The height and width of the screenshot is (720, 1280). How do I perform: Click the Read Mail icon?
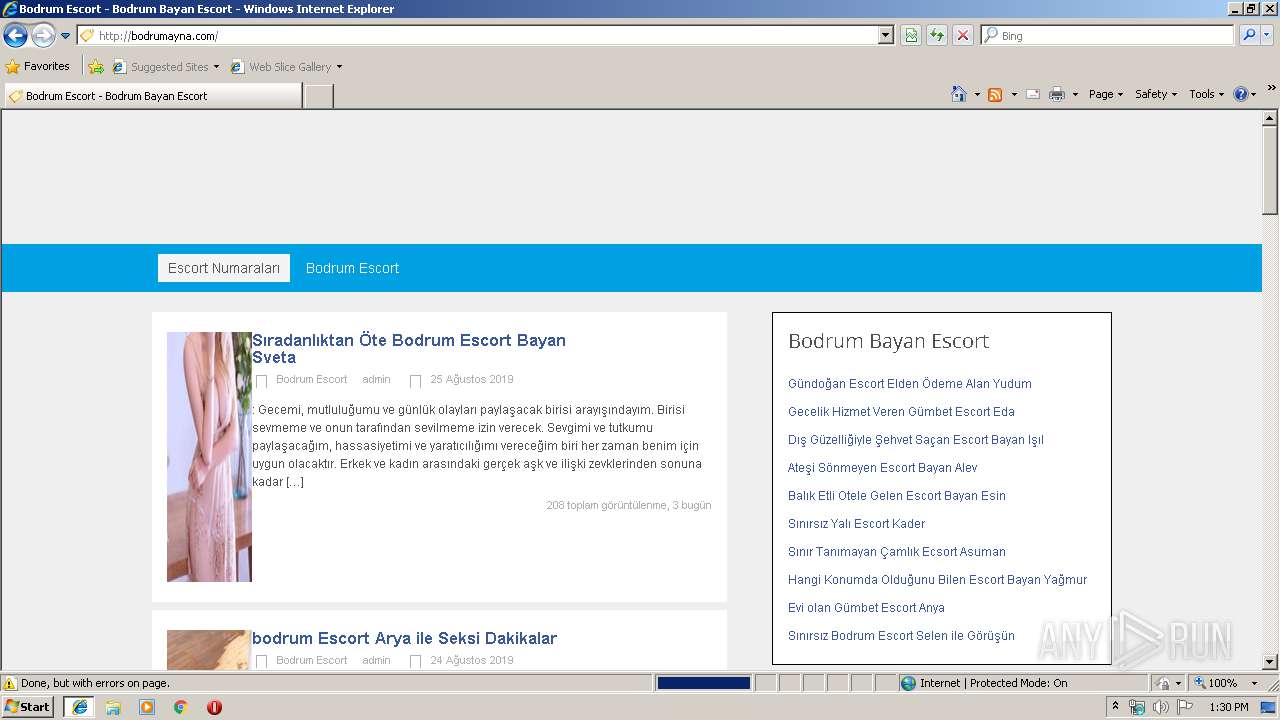coord(1033,94)
